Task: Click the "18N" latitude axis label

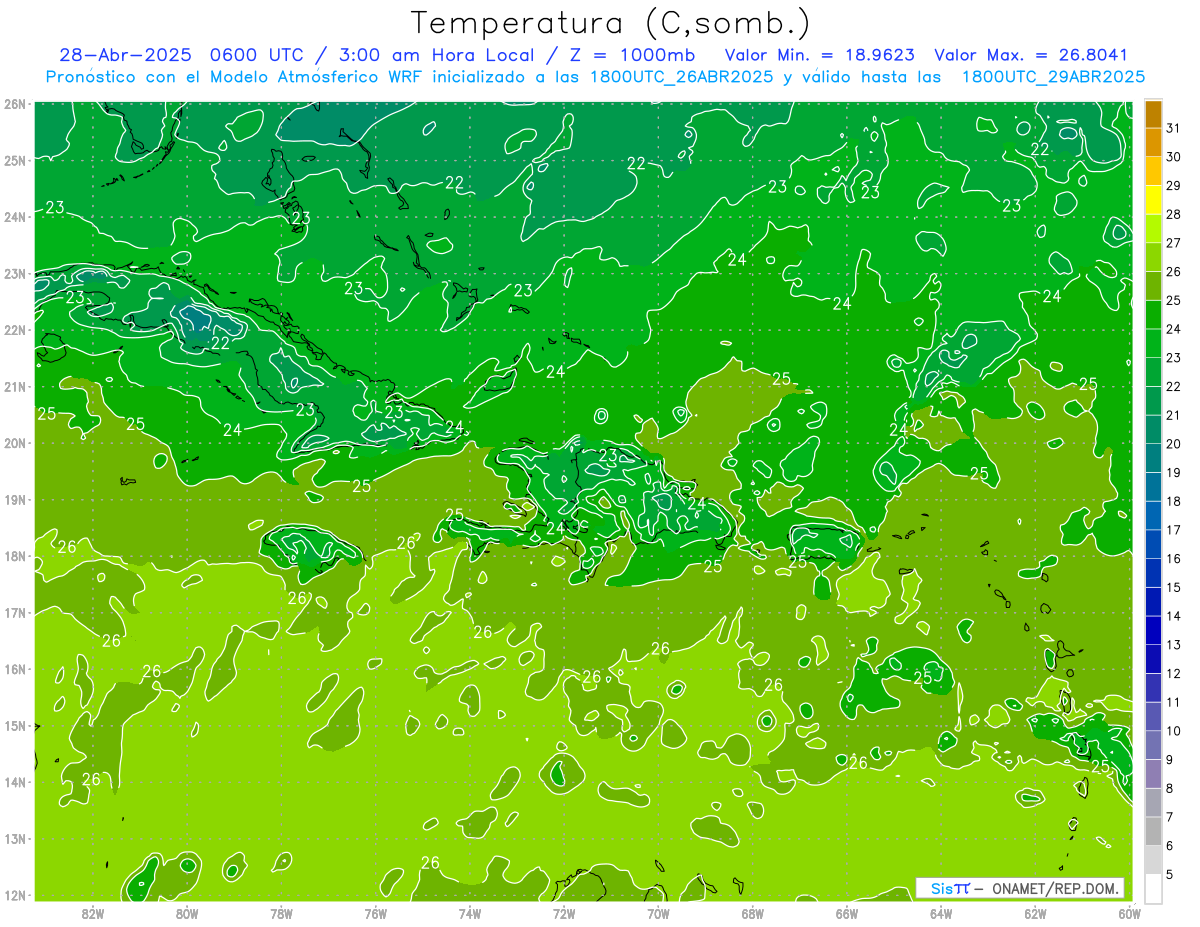Action: [x=14, y=556]
